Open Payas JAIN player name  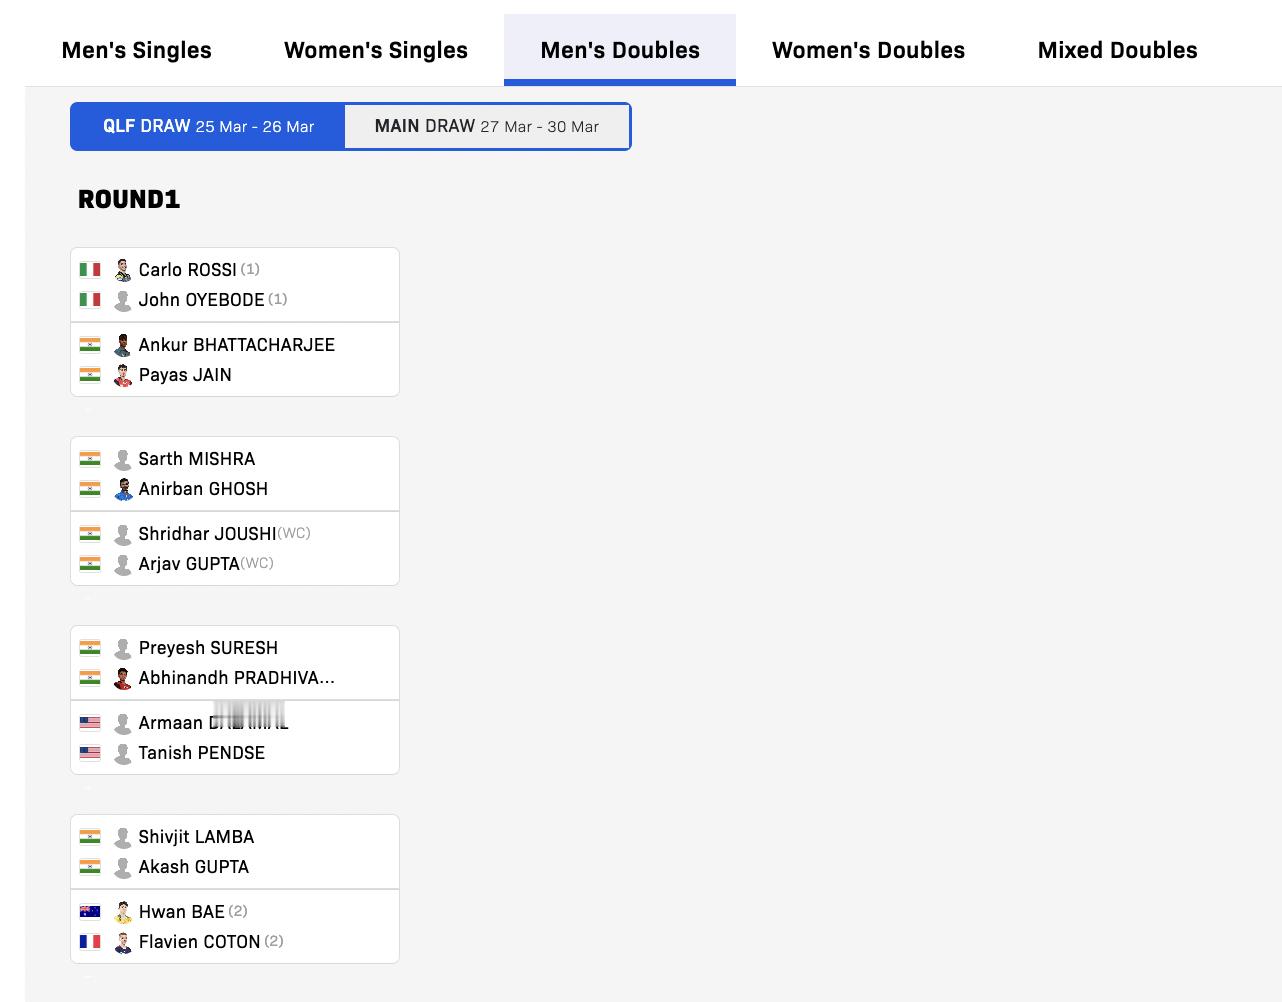[x=185, y=375]
